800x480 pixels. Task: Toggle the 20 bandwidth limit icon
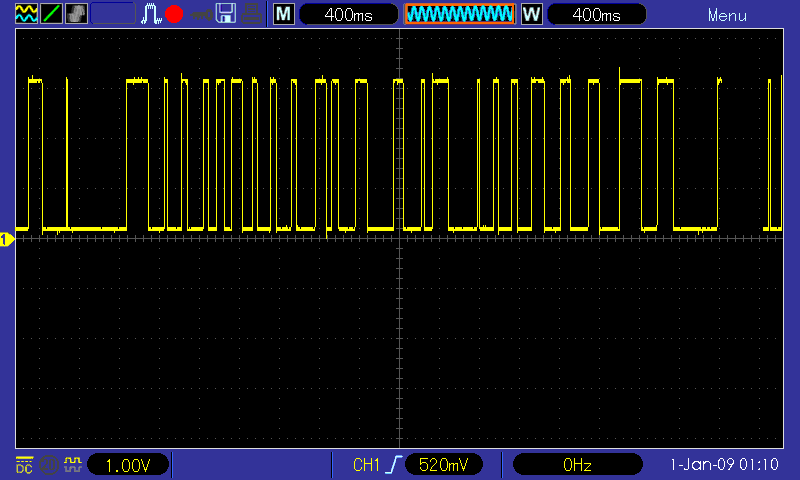(48, 465)
